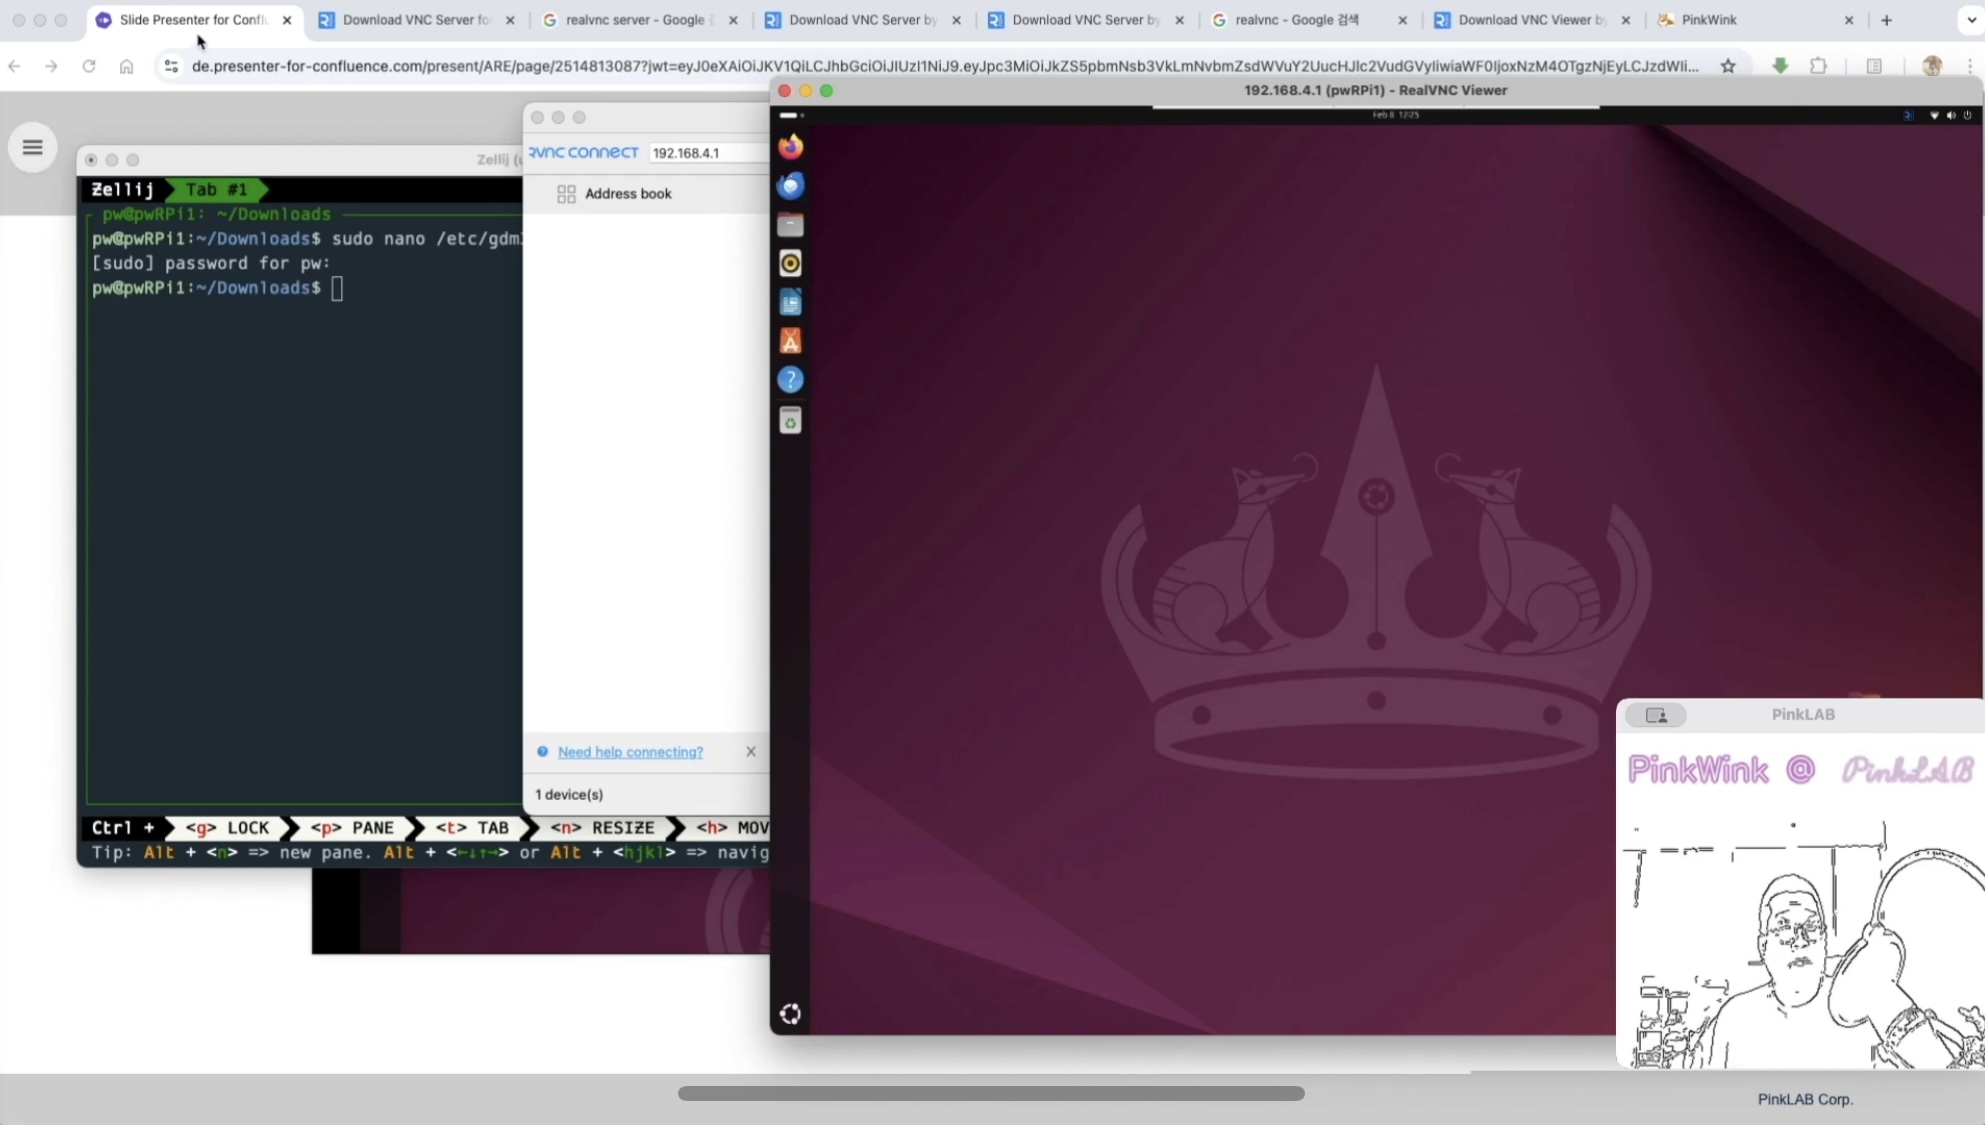Select Address book in VNC Connect
The height and width of the screenshot is (1125, 1985).
[627, 194]
